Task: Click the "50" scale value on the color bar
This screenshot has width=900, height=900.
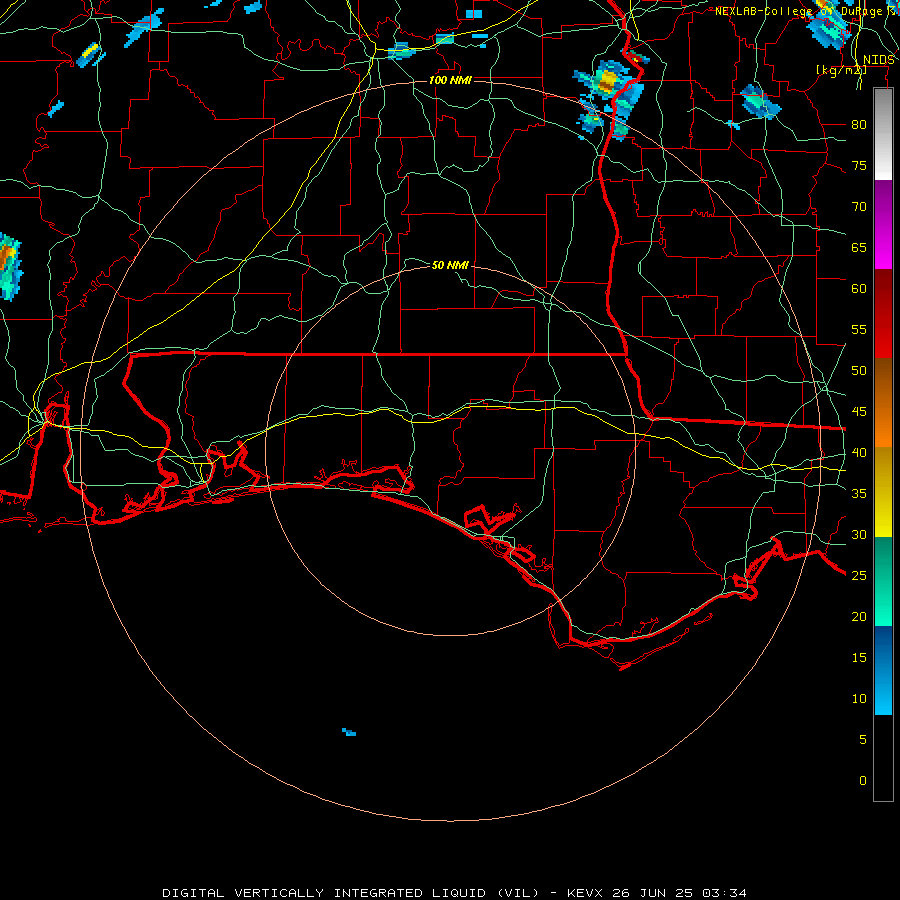Action: 859,371
